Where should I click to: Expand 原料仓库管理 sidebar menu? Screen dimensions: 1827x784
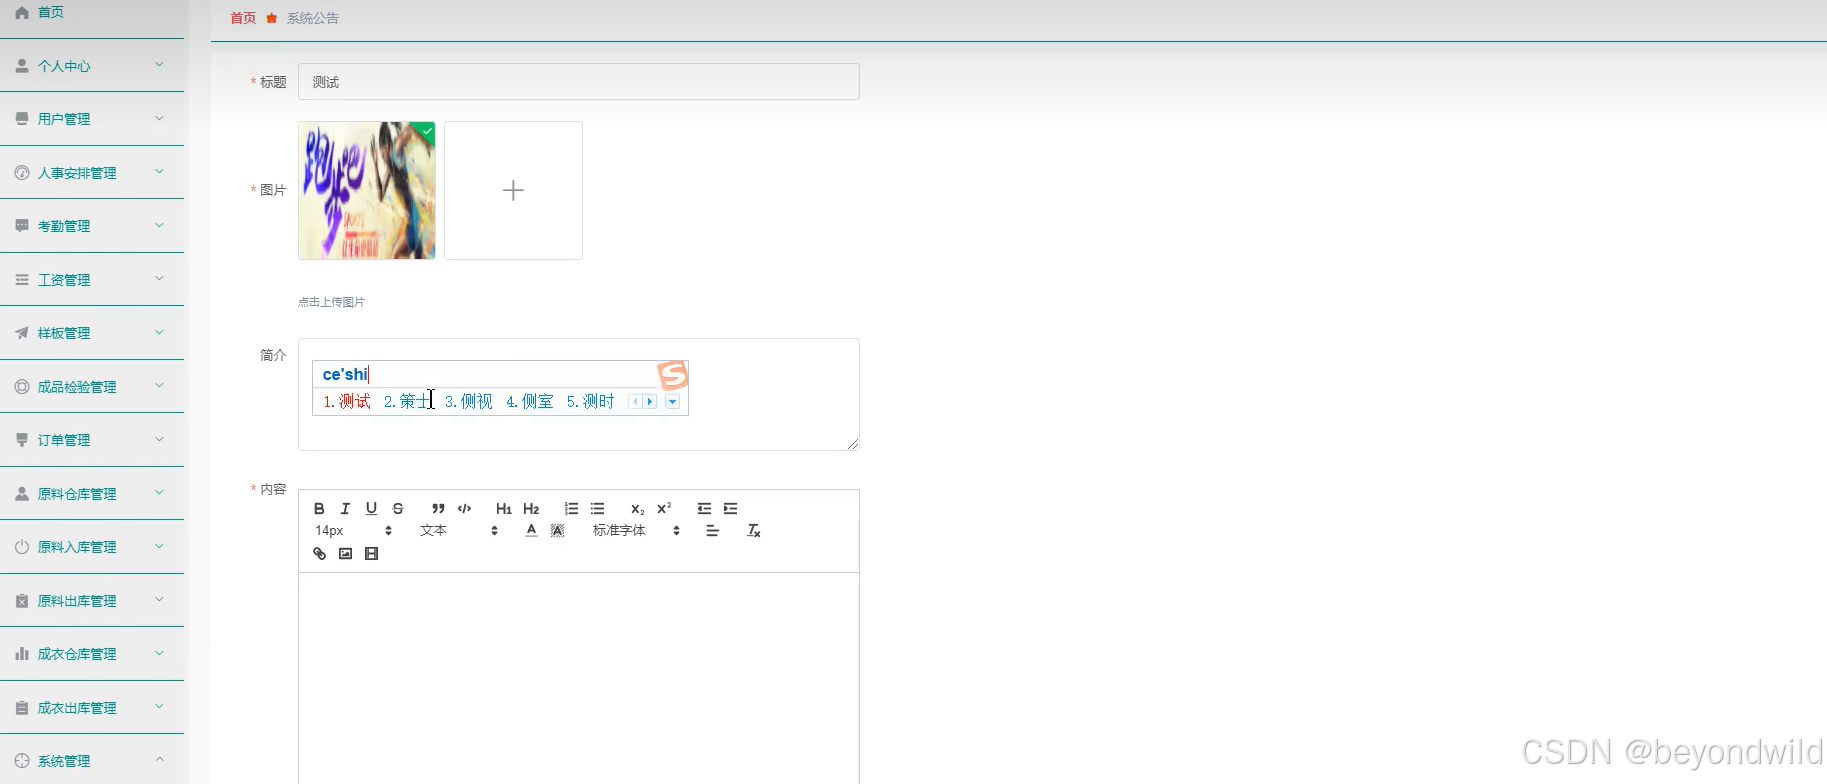[92, 494]
